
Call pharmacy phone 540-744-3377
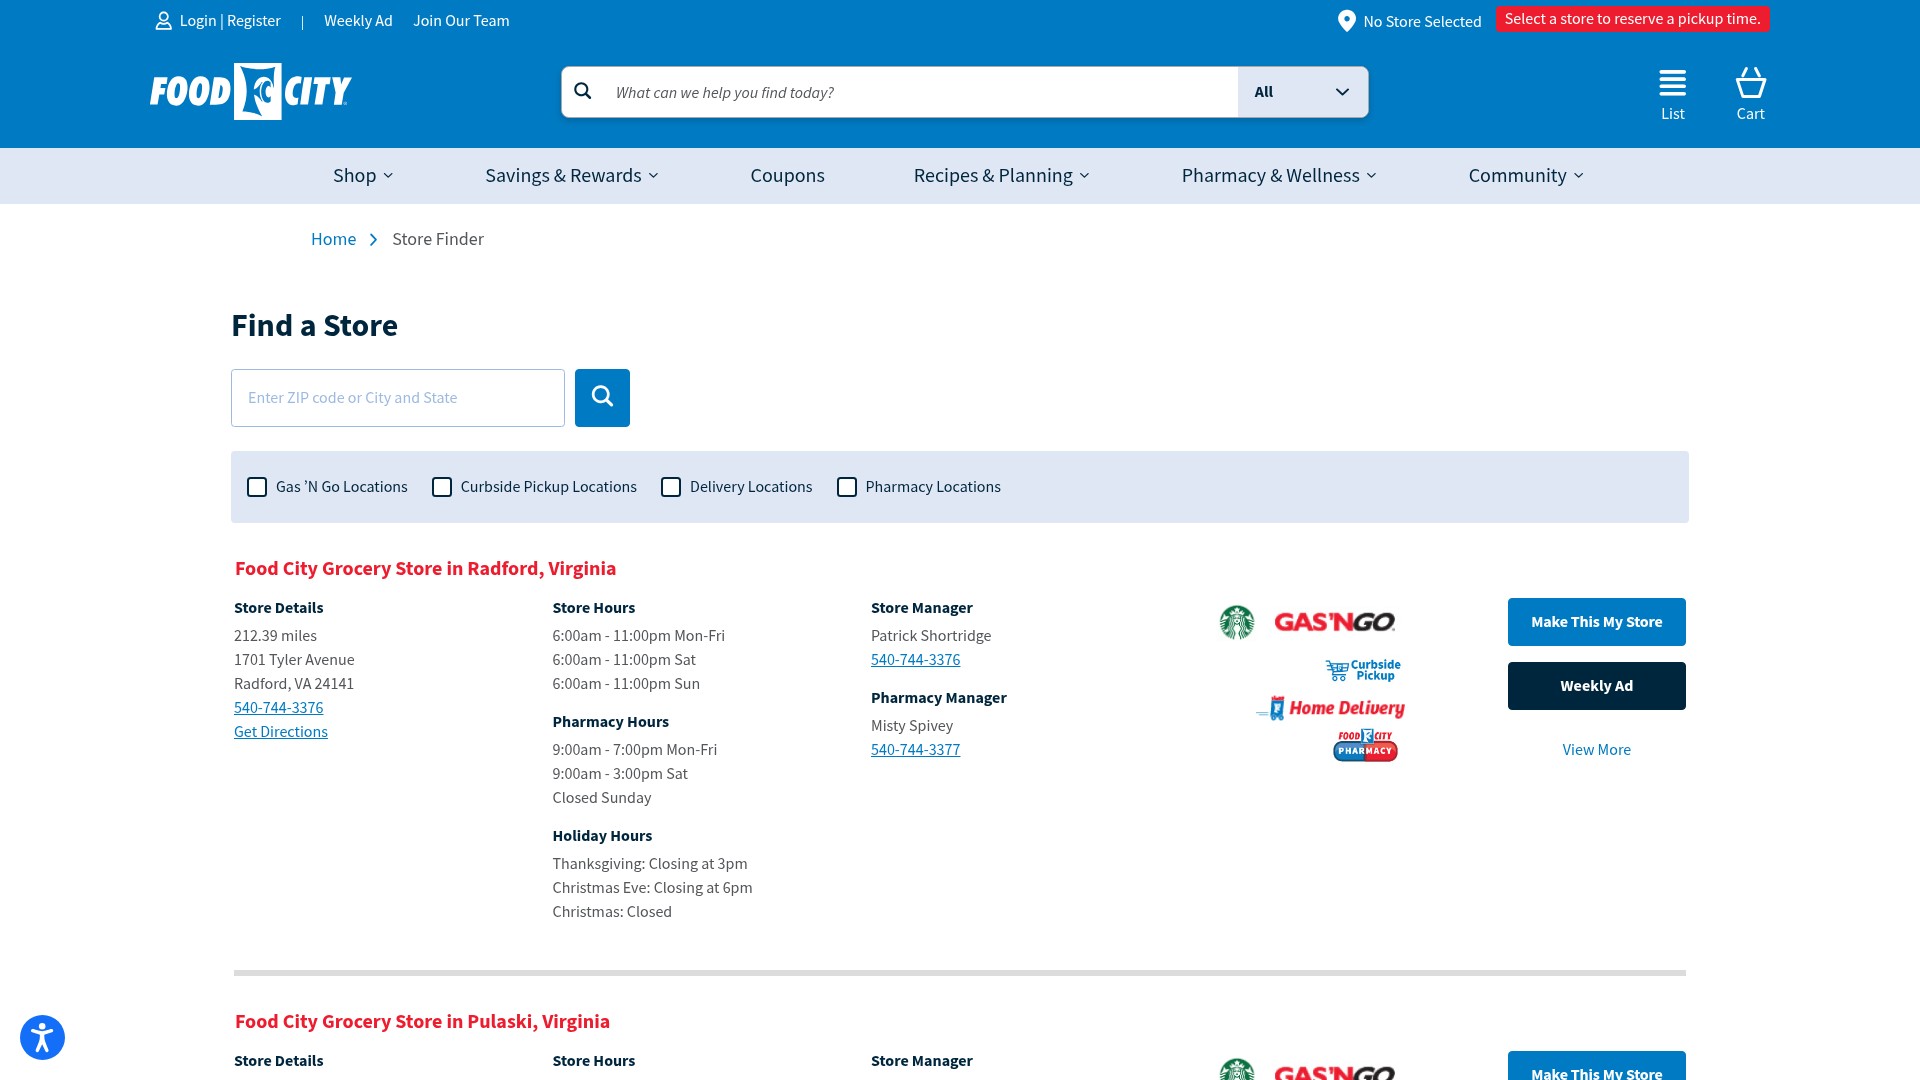pos(915,750)
